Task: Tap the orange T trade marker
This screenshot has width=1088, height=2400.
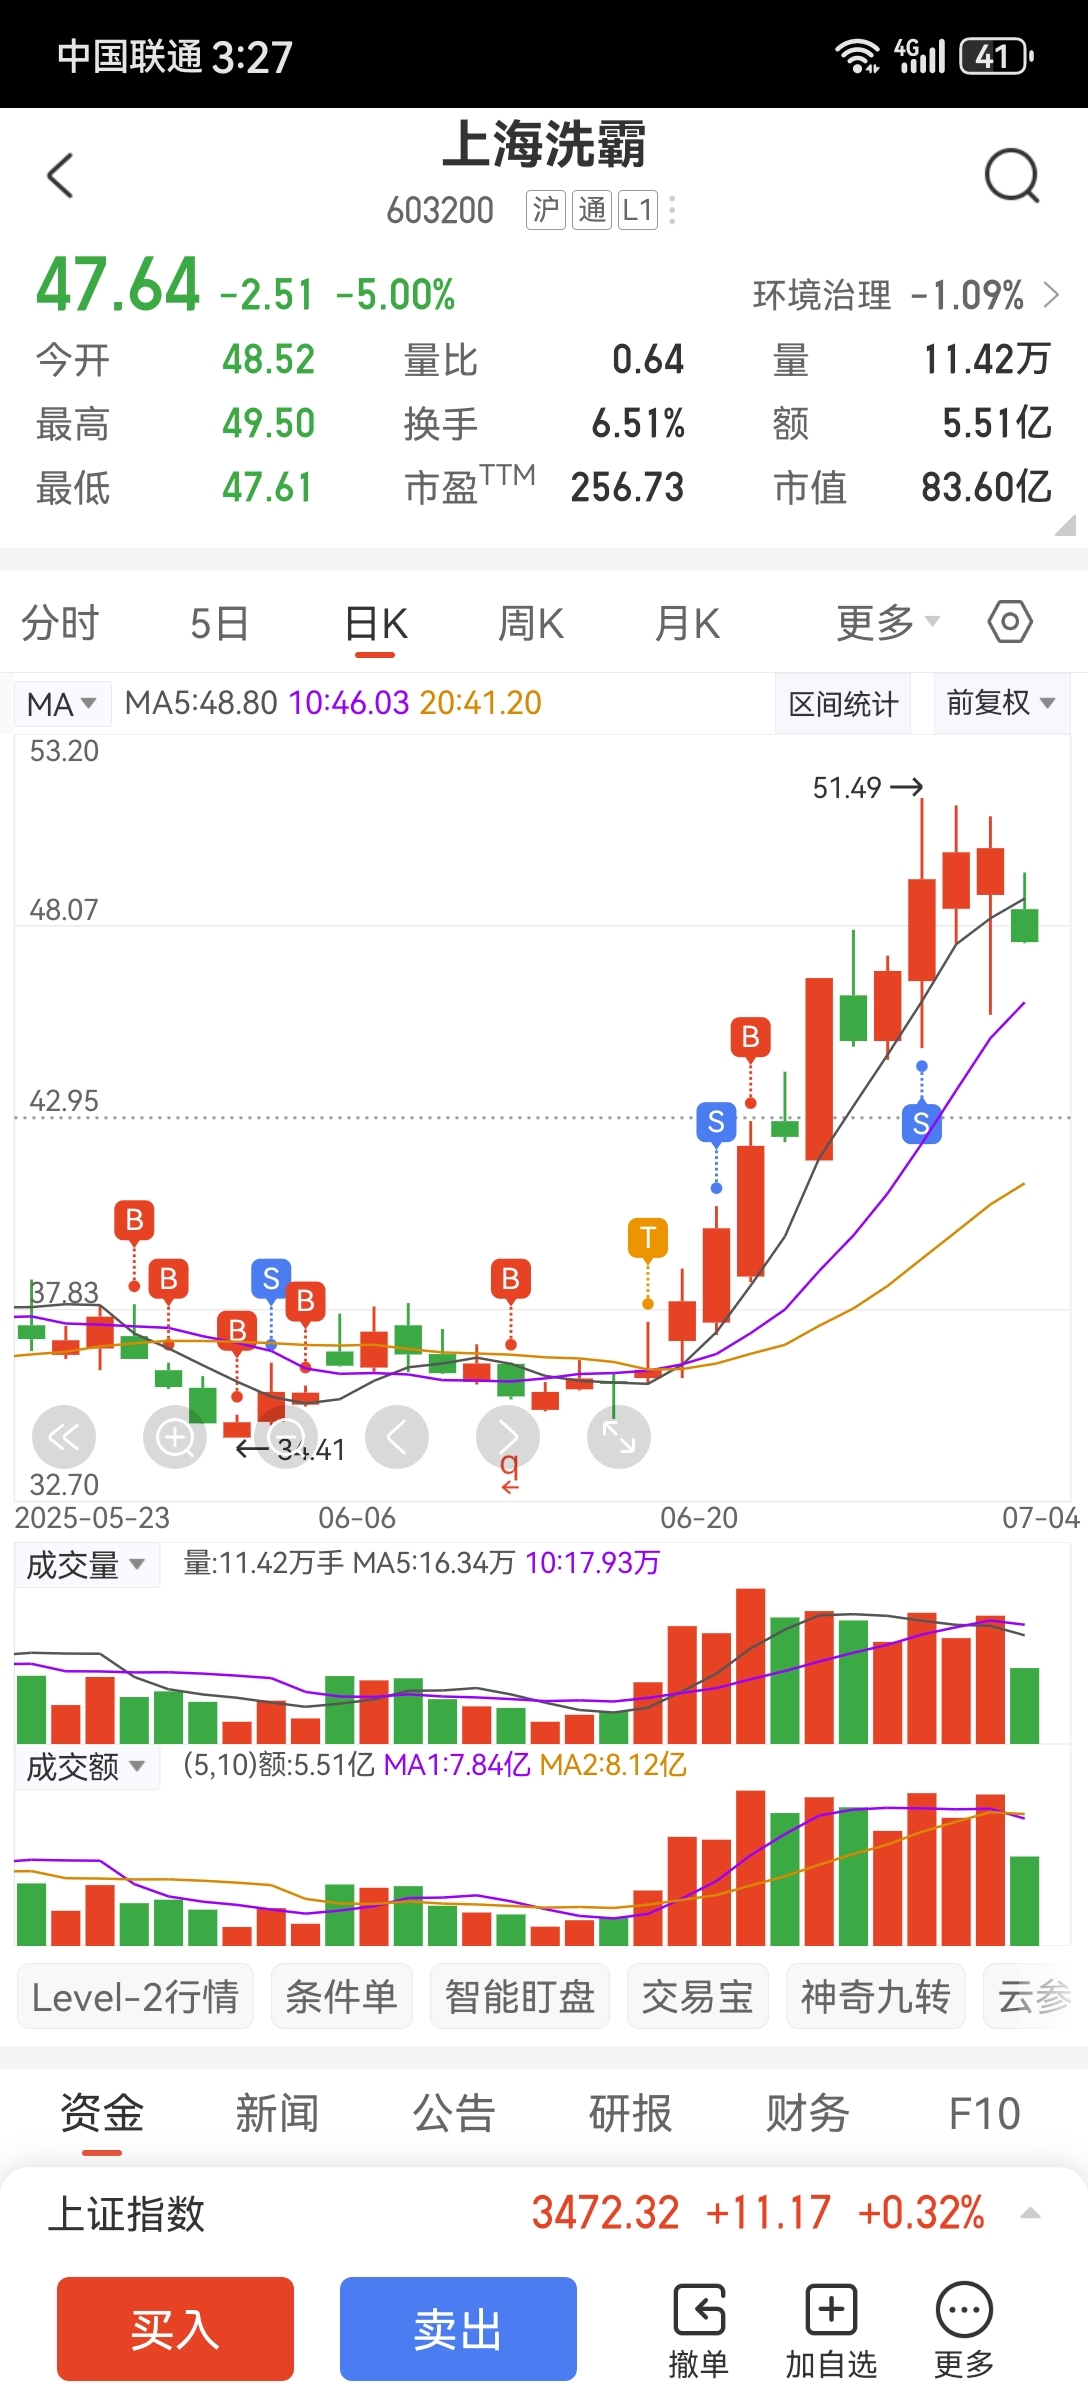Action: point(648,1238)
